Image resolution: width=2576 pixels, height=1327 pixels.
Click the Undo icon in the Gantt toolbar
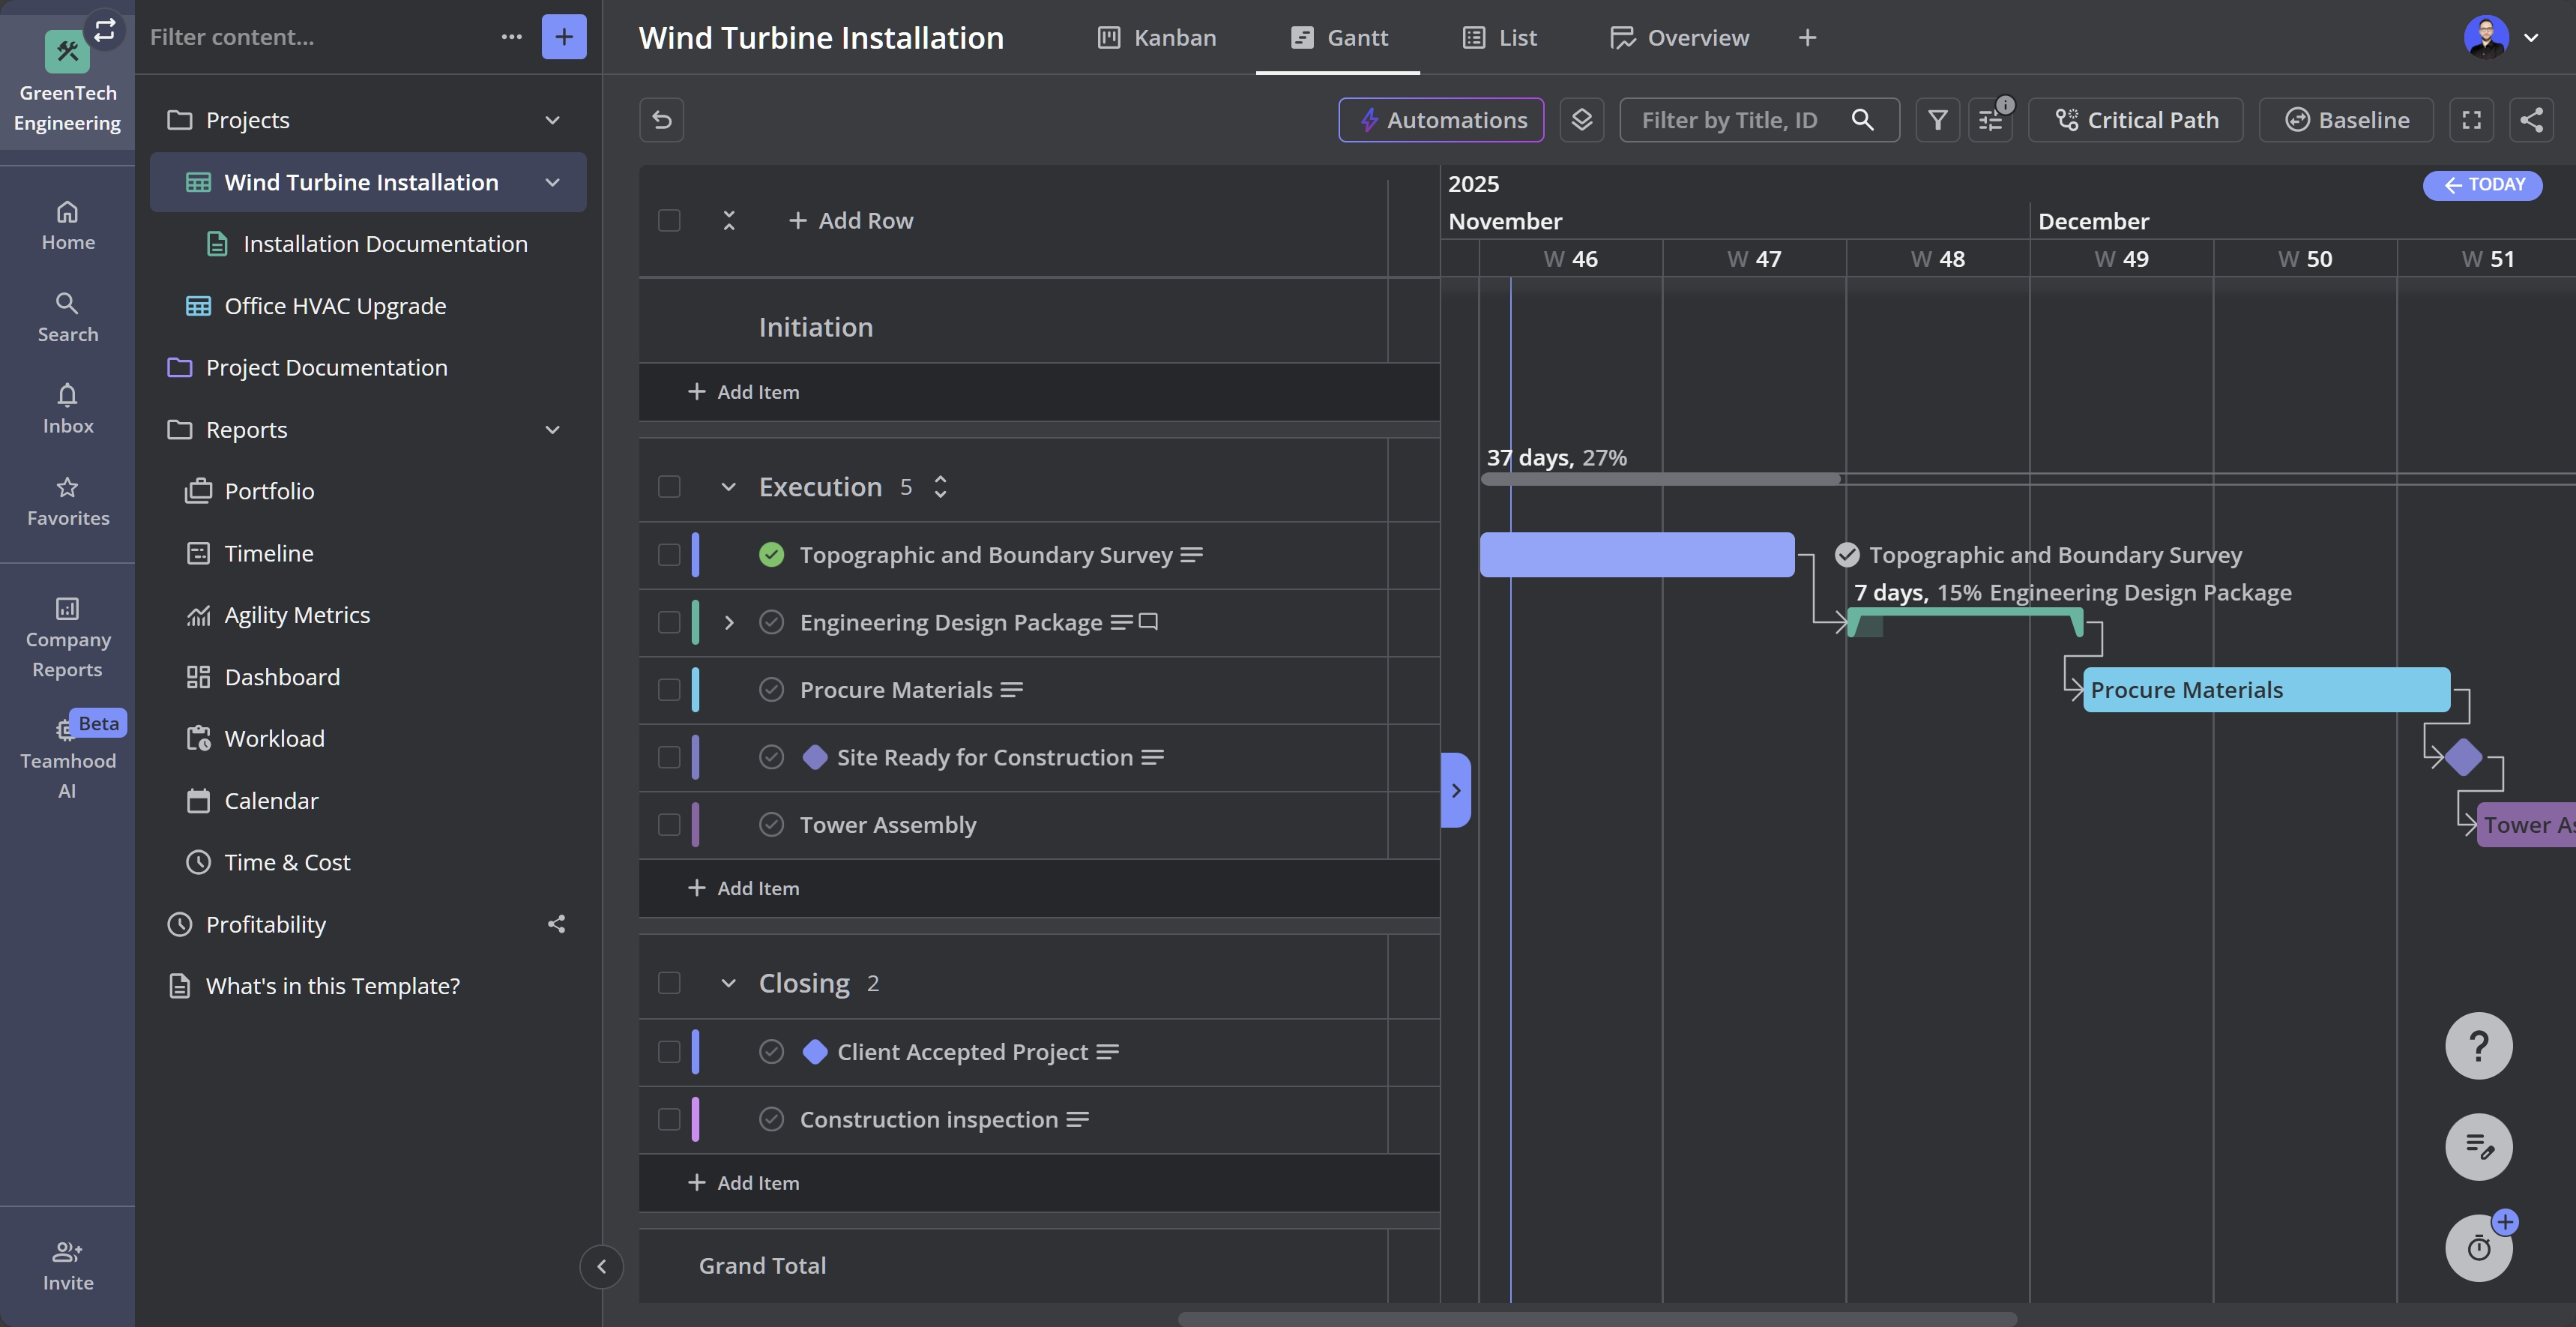click(x=661, y=119)
